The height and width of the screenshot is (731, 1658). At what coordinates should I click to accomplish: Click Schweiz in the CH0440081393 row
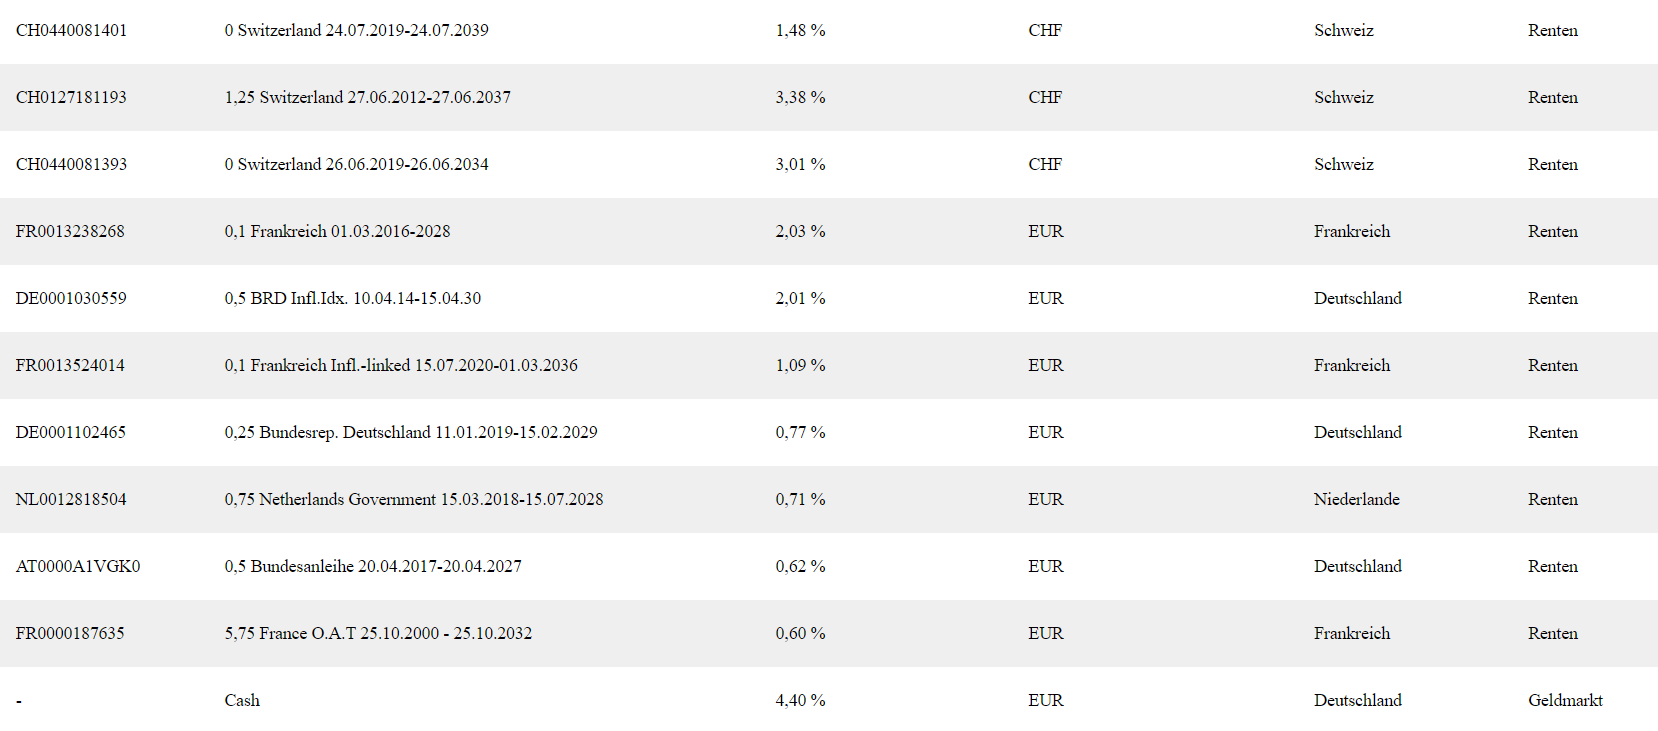pyautogui.click(x=1343, y=165)
